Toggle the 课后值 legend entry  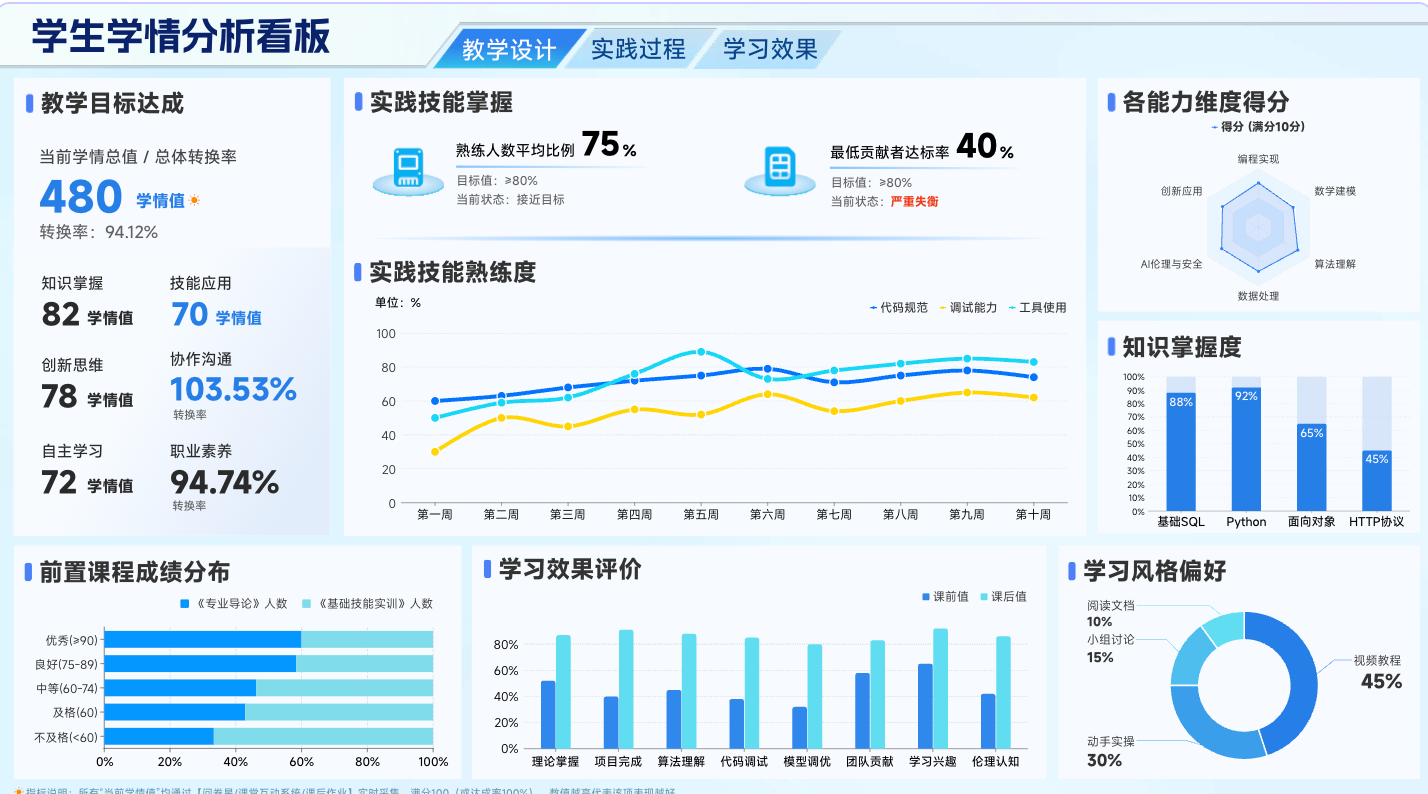1003,596
